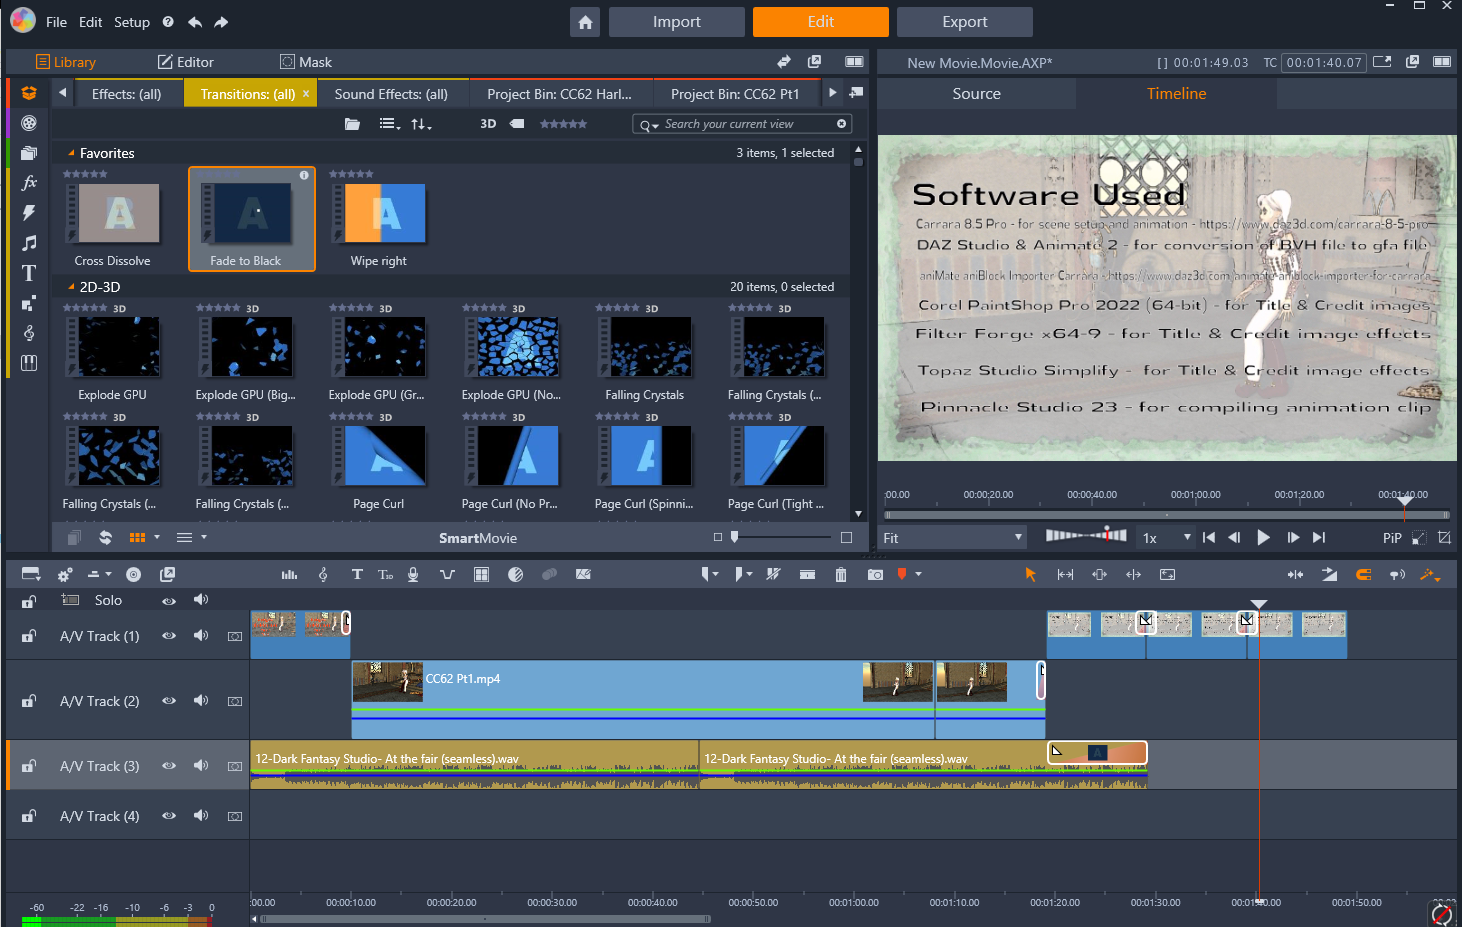Click the Import button
The width and height of the screenshot is (1462, 927).
pos(677,22)
